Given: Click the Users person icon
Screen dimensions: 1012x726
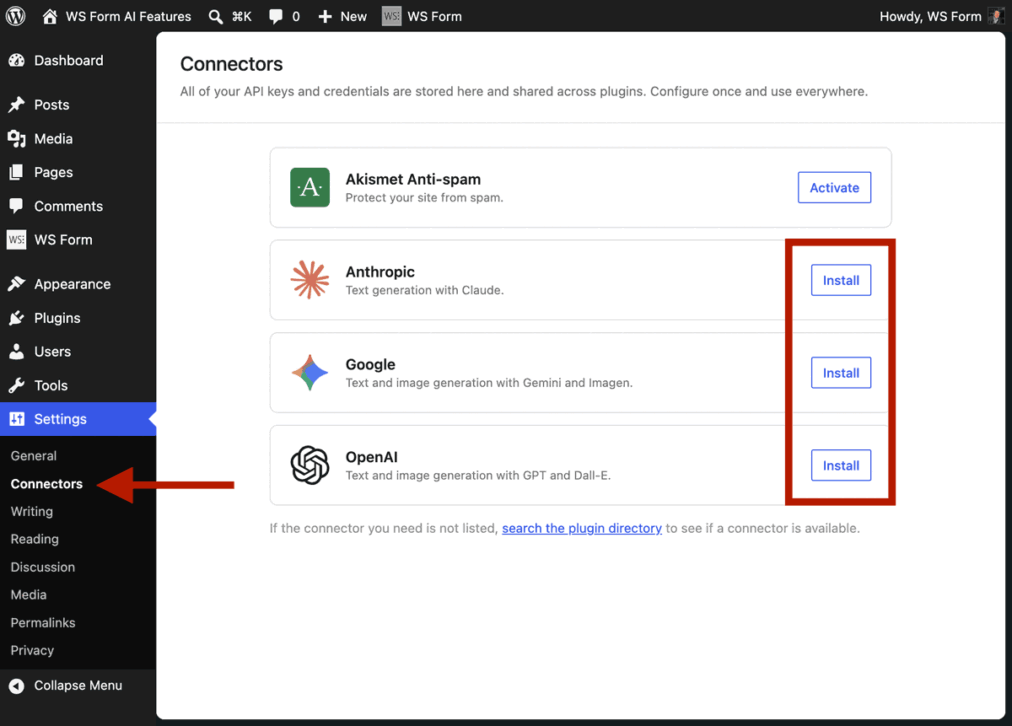Looking at the screenshot, I should point(17,352).
